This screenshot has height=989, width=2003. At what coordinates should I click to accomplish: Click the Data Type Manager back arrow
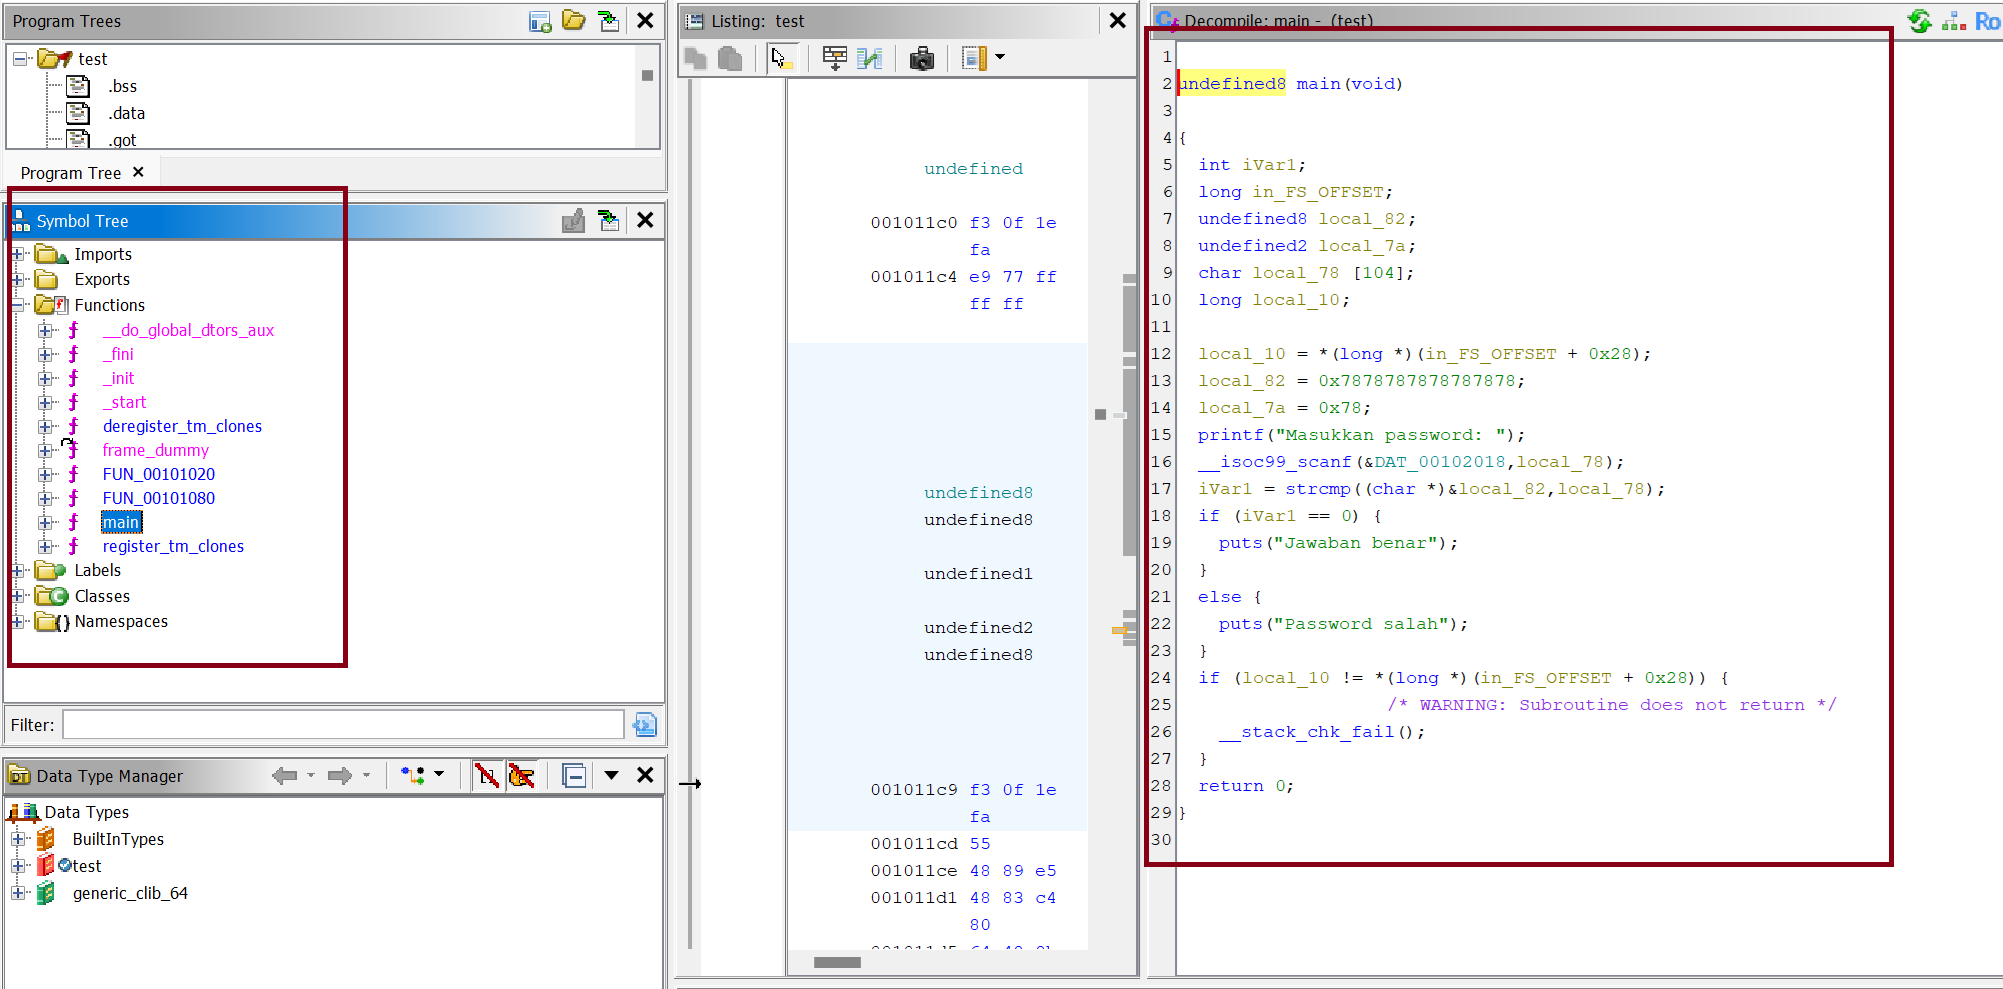coord(285,776)
